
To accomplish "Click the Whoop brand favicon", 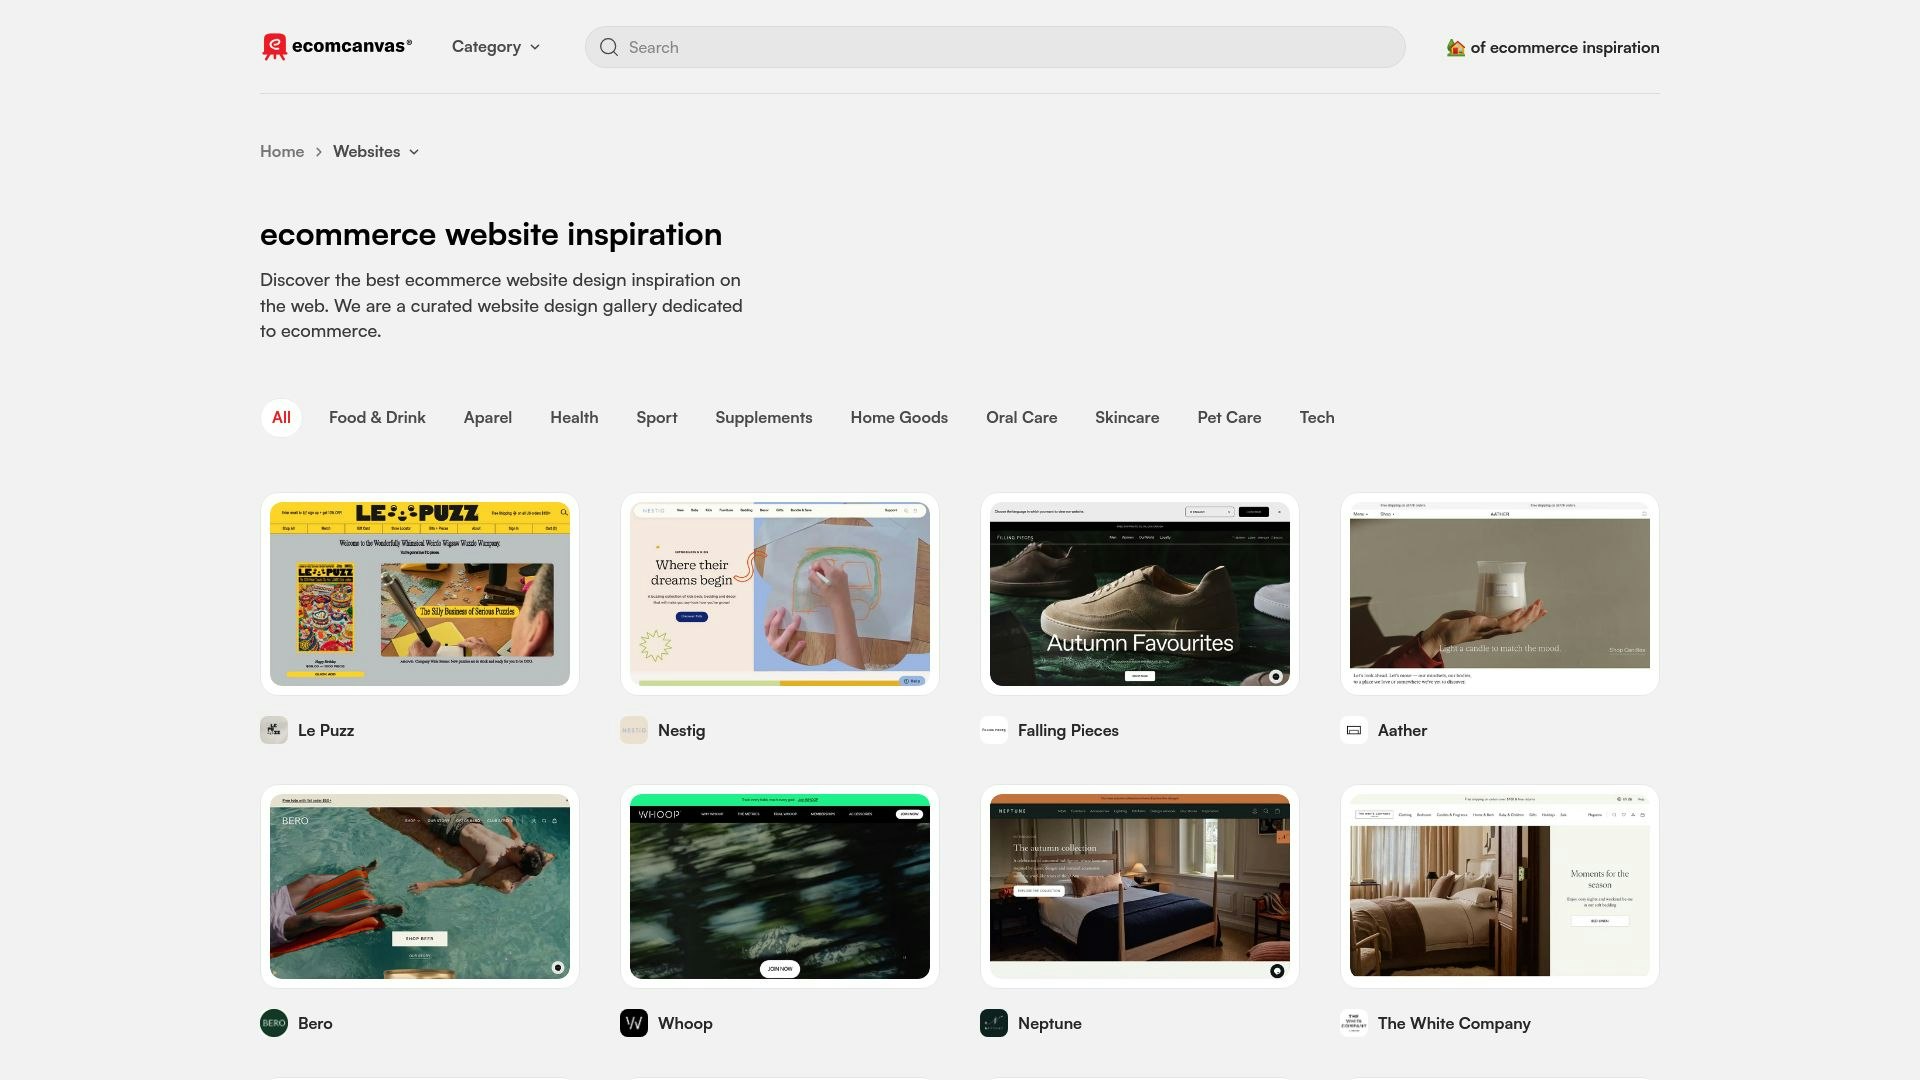I will pos(634,1023).
